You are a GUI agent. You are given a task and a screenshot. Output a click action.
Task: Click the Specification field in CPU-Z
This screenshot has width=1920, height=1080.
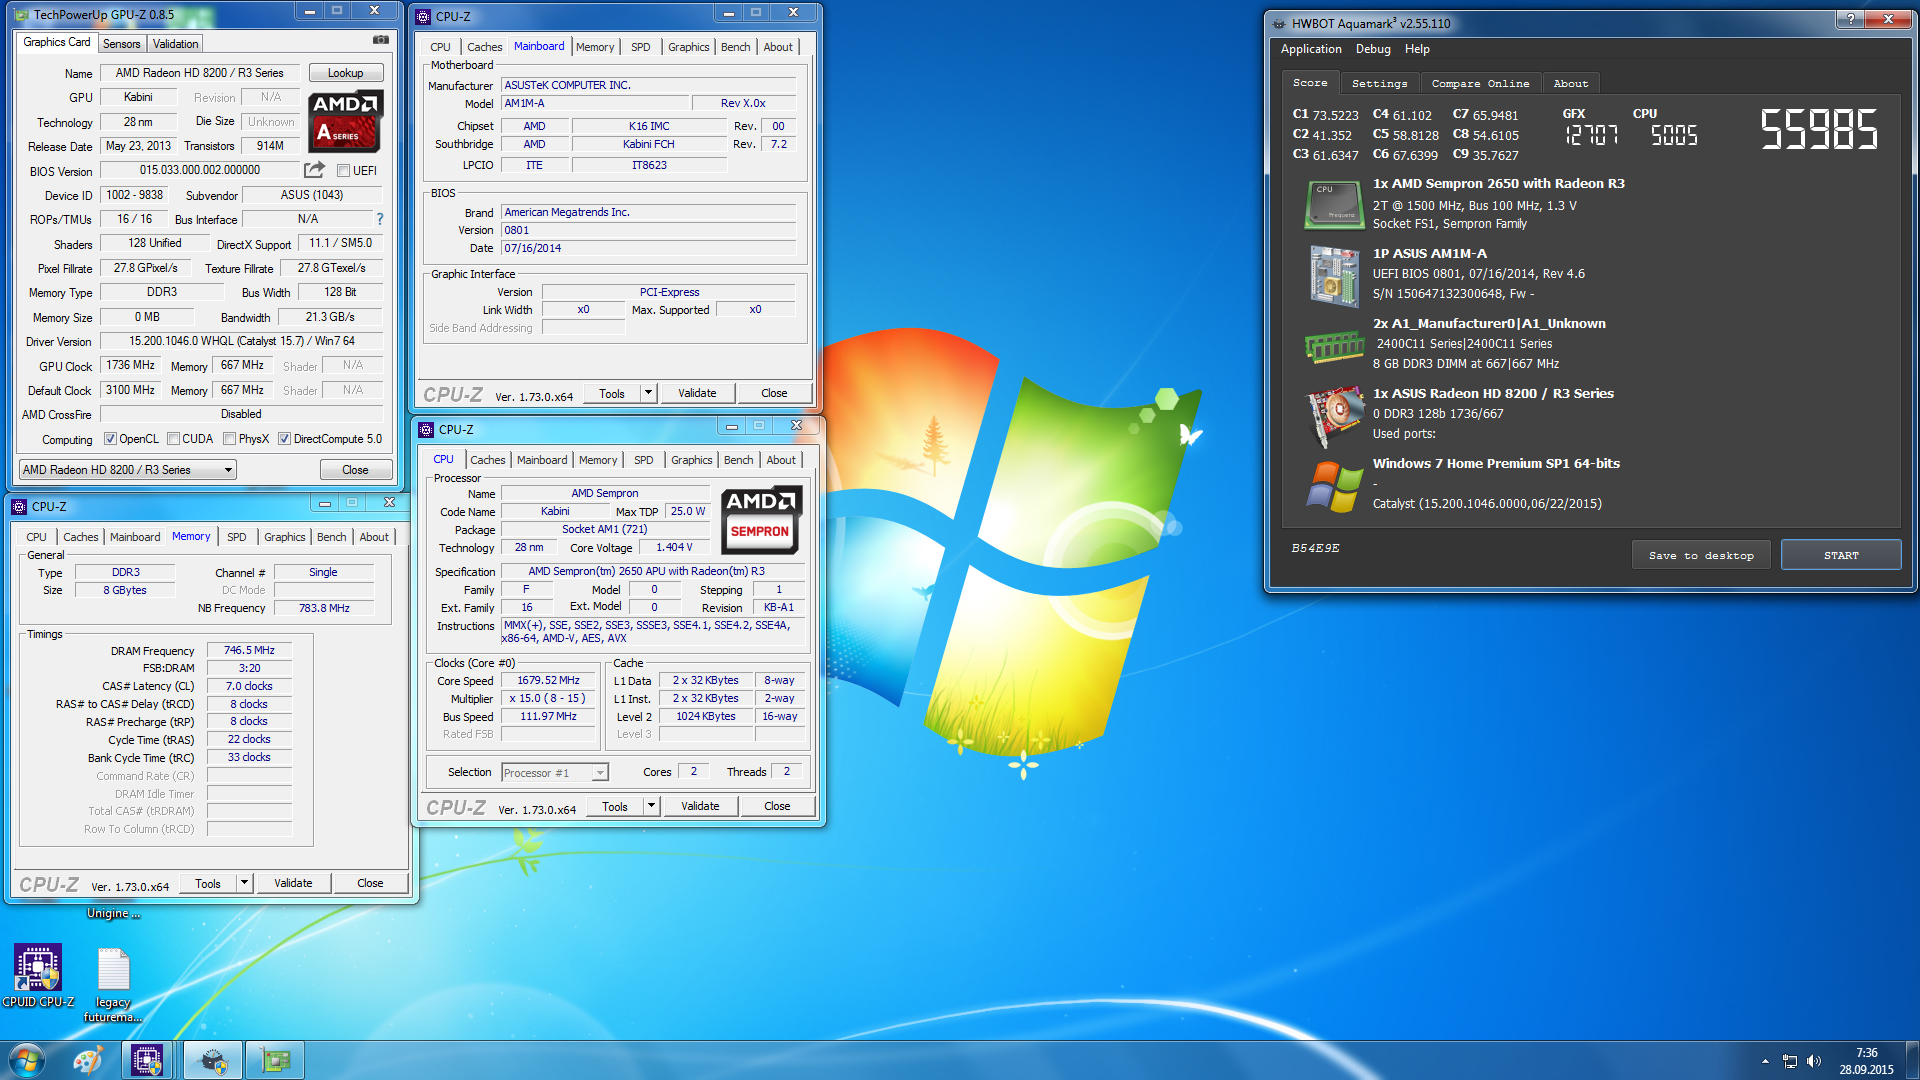(652, 571)
